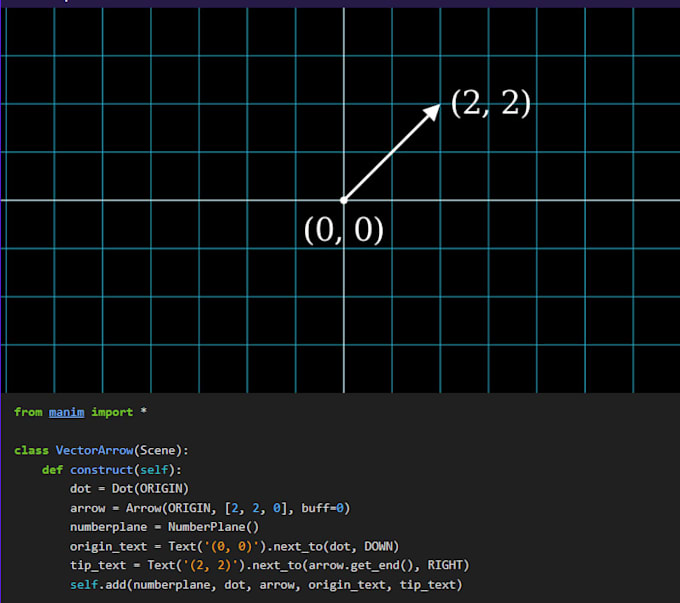Viewport: 680px width, 603px height.
Task: Click the 'numberplane = NumberPlane()' code line
Action: point(164,527)
